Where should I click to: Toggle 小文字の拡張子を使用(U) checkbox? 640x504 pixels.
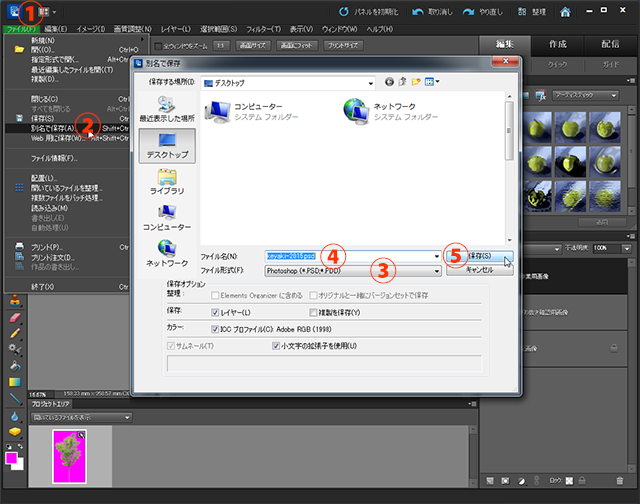pyautogui.click(x=276, y=346)
